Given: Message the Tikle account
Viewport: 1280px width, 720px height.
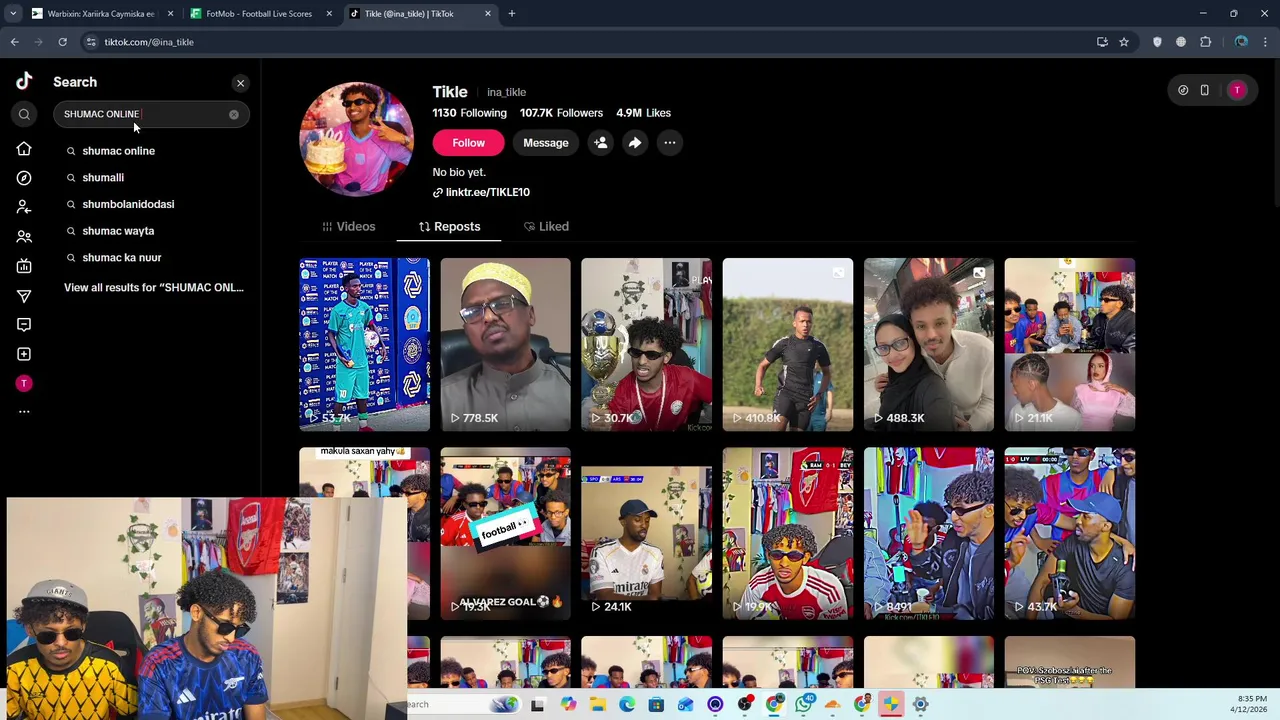Looking at the screenshot, I should [546, 143].
